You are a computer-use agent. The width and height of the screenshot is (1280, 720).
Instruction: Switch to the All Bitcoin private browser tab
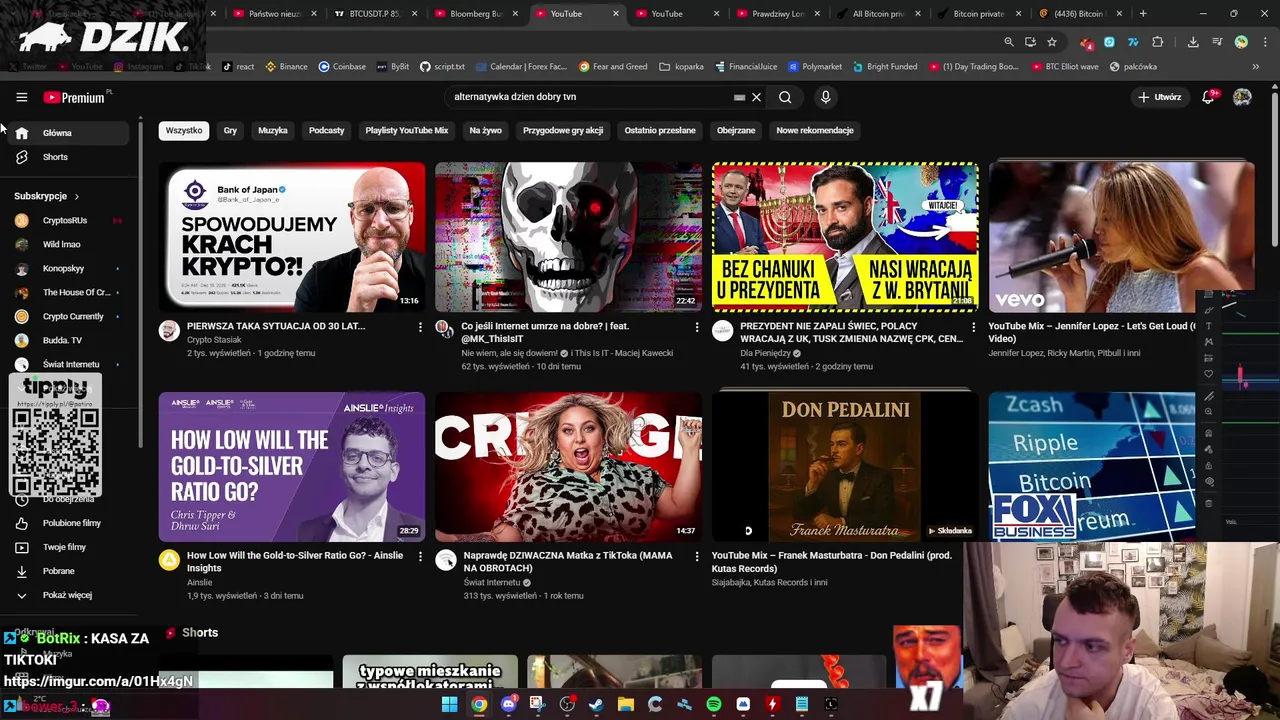point(877,14)
